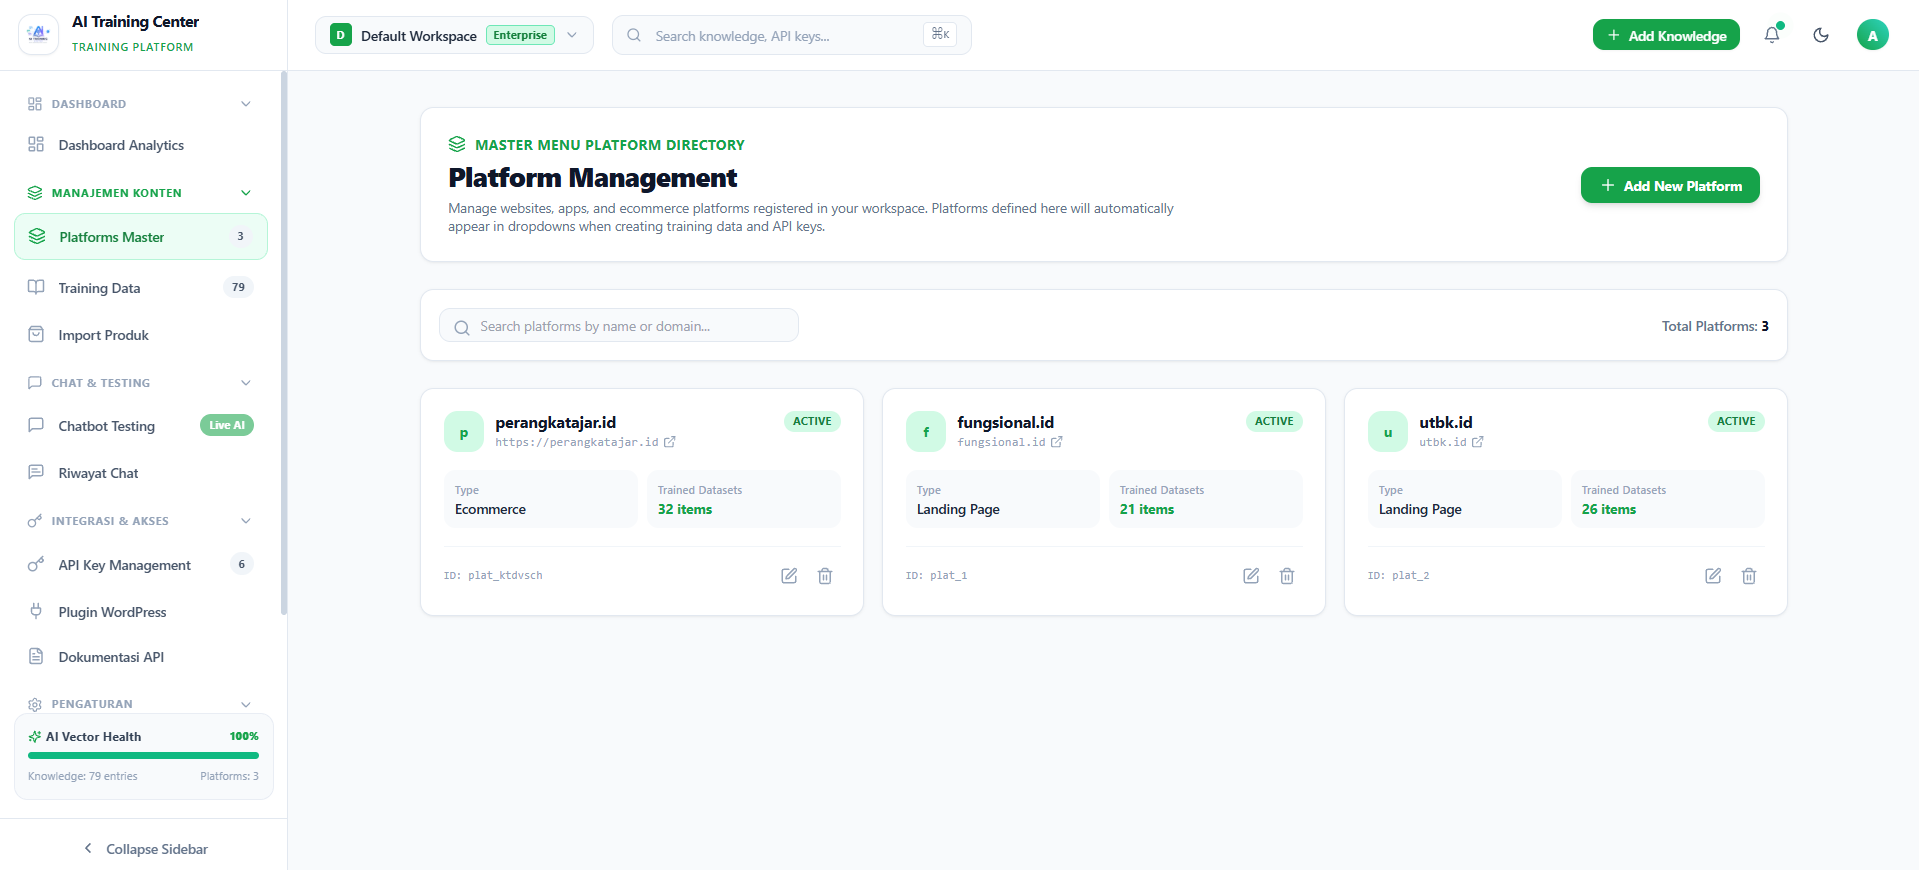Collapse the sidebar
Screen dimensions: 1919x870
coord(144,849)
